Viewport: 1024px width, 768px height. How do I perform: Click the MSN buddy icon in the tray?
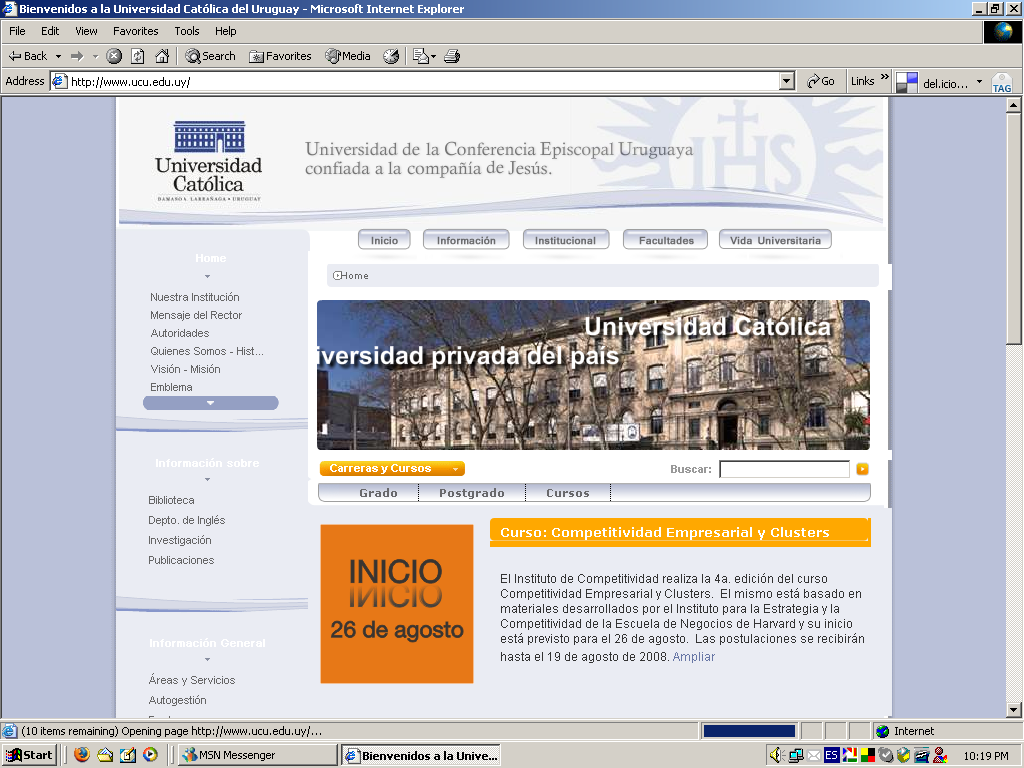[x=940, y=756]
